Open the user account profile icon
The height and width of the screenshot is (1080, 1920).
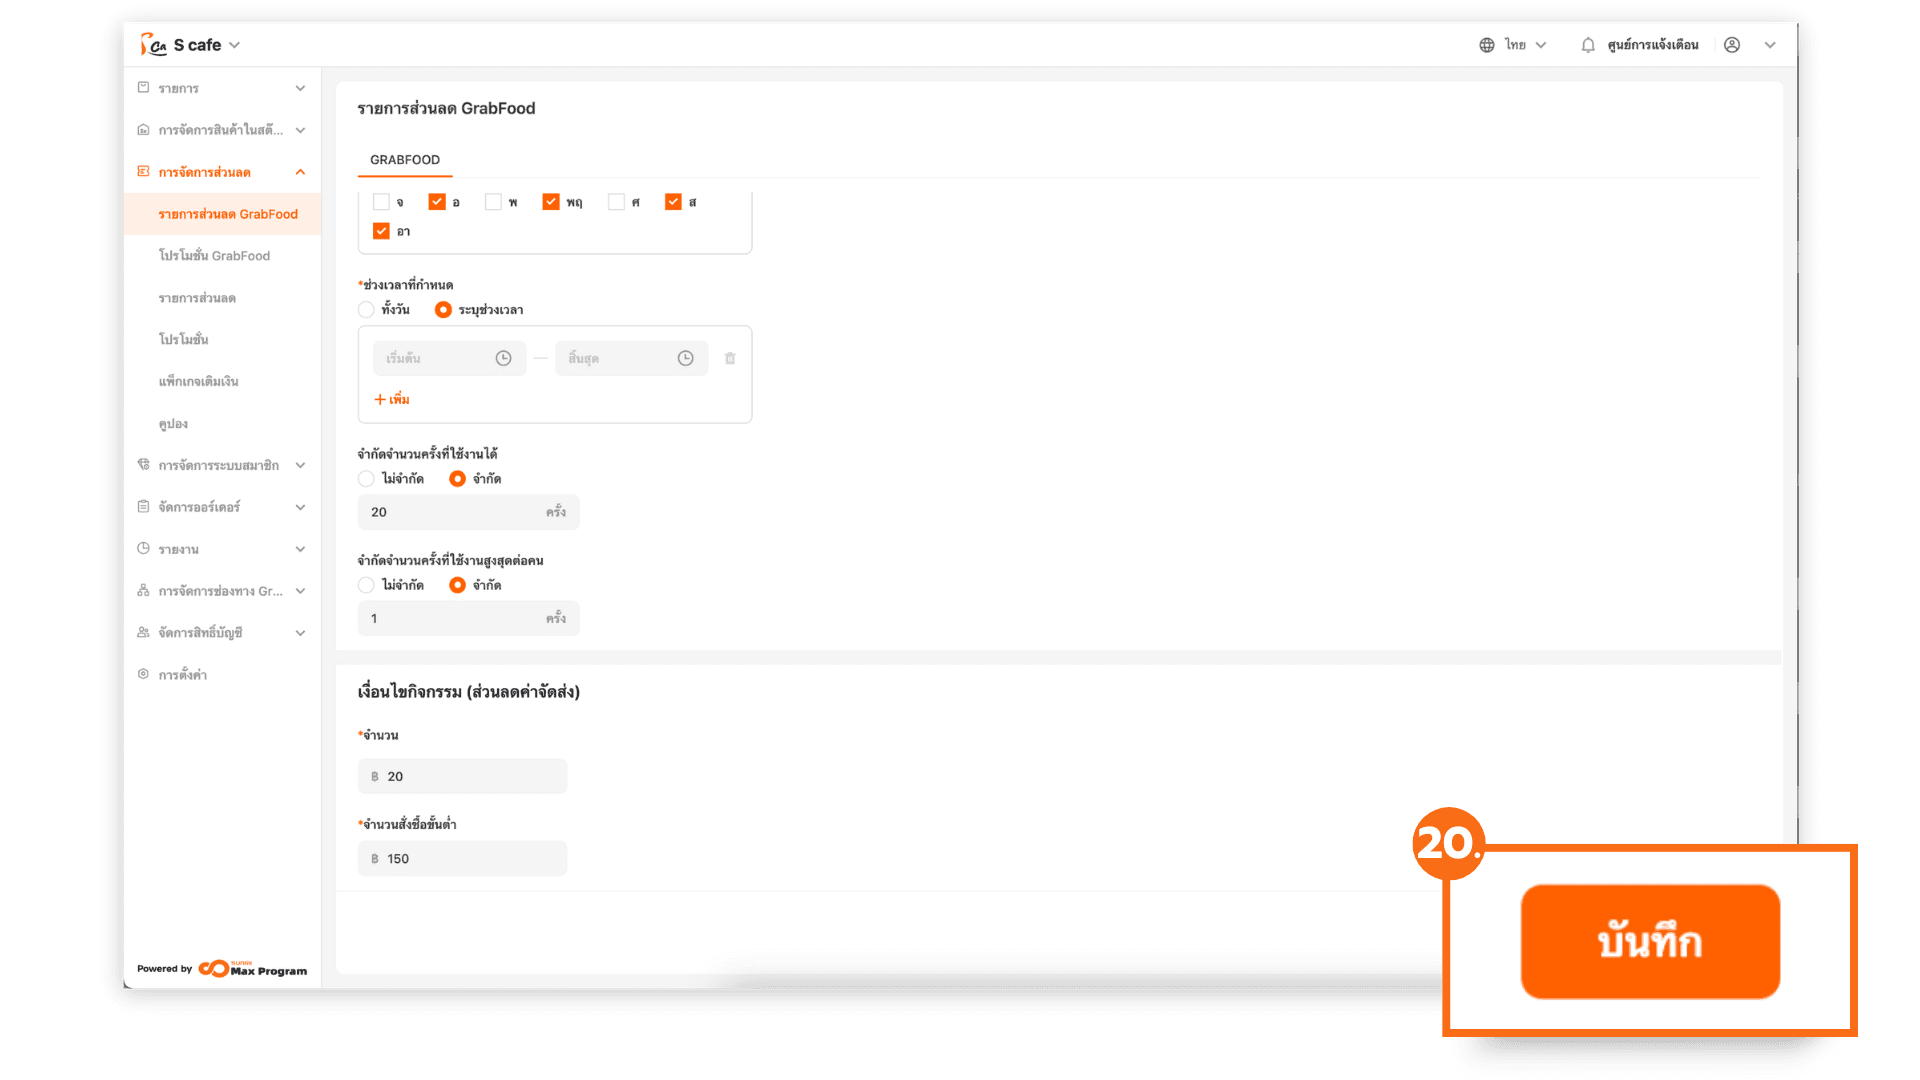click(x=1732, y=45)
